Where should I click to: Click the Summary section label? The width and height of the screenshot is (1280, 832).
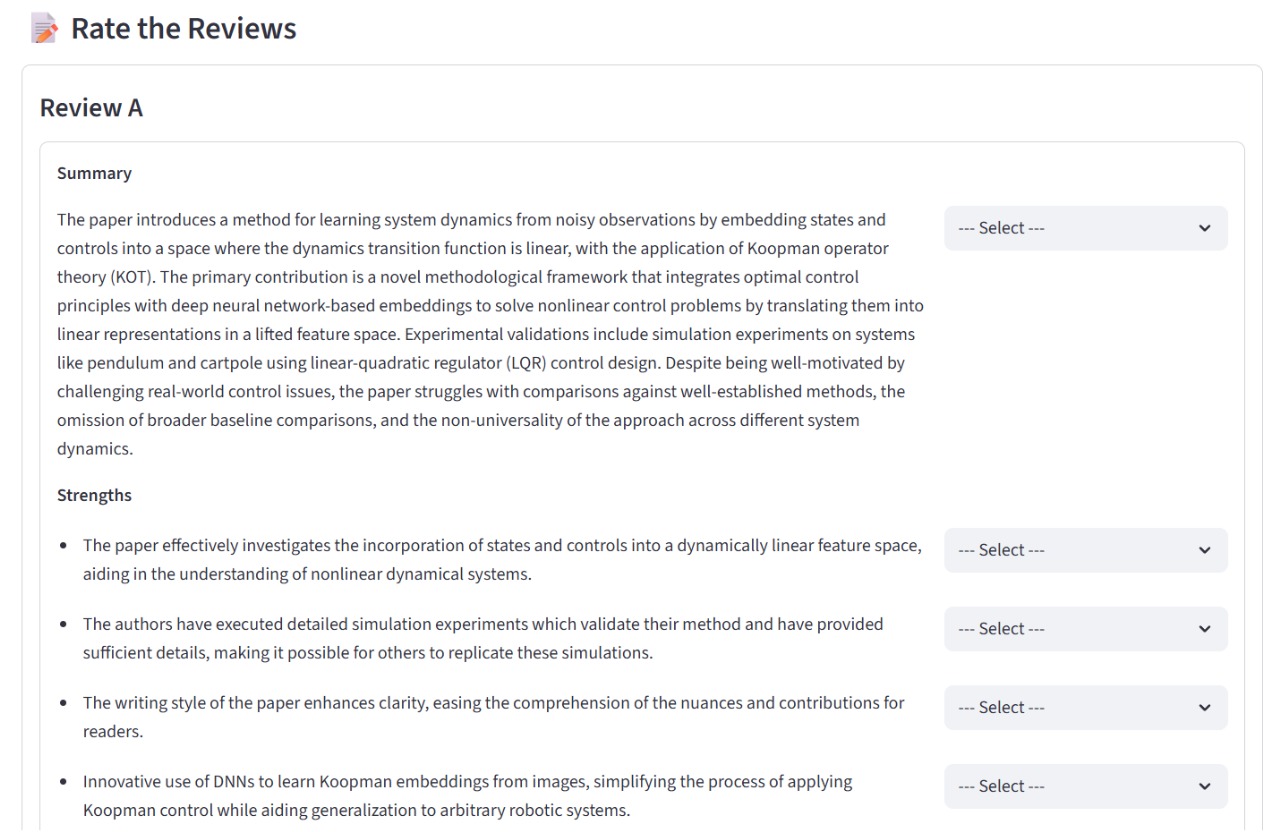[x=94, y=173]
